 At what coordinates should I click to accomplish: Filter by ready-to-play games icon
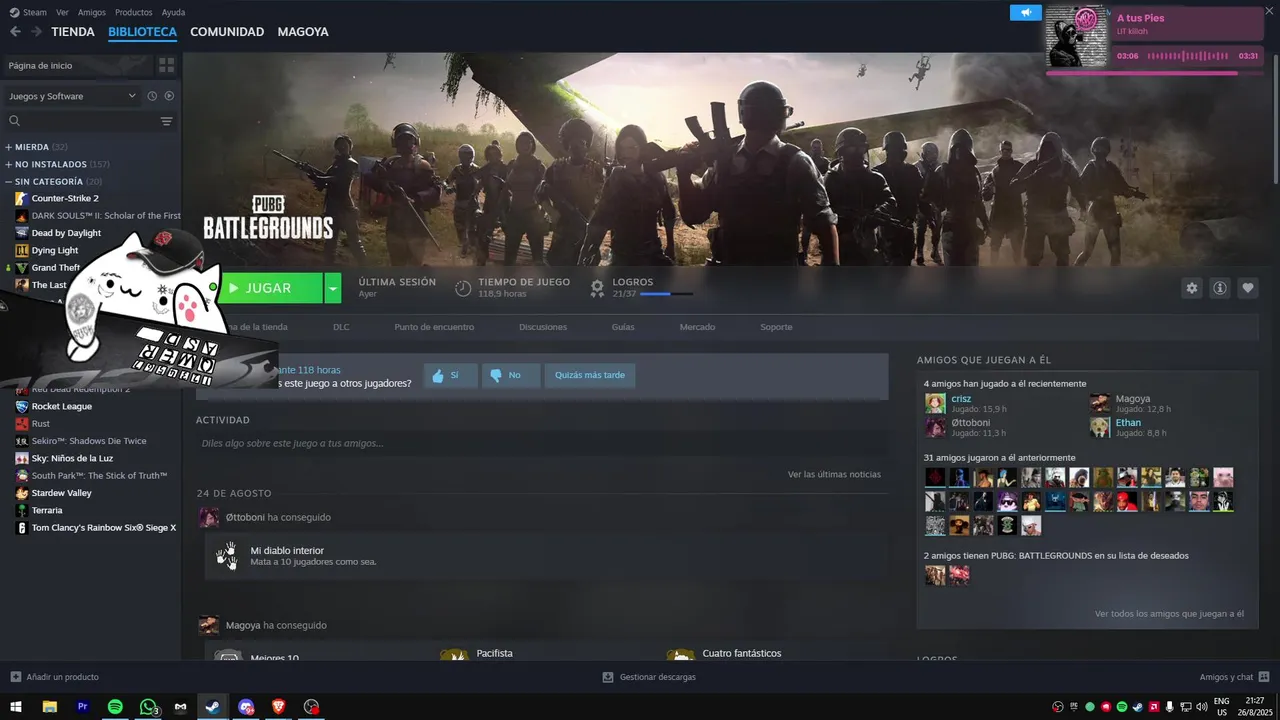coord(169,96)
